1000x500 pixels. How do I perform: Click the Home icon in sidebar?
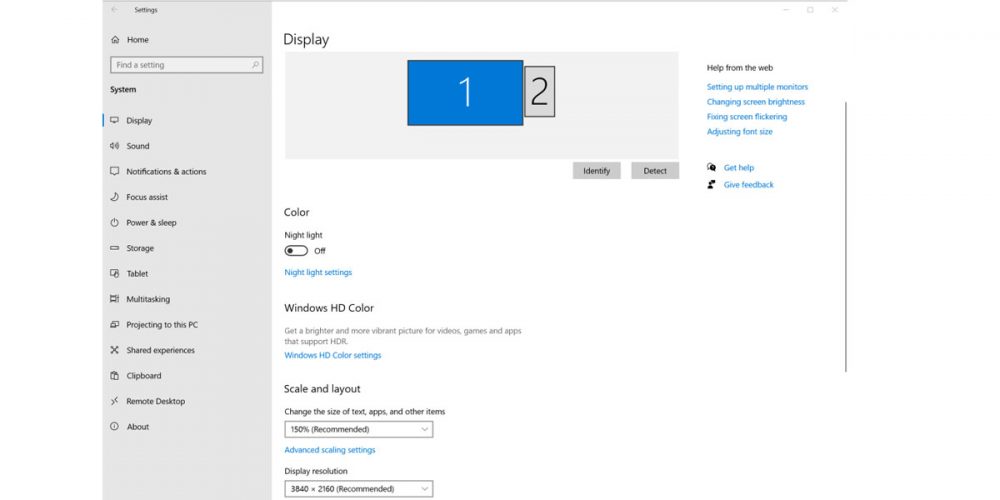(115, 40)
